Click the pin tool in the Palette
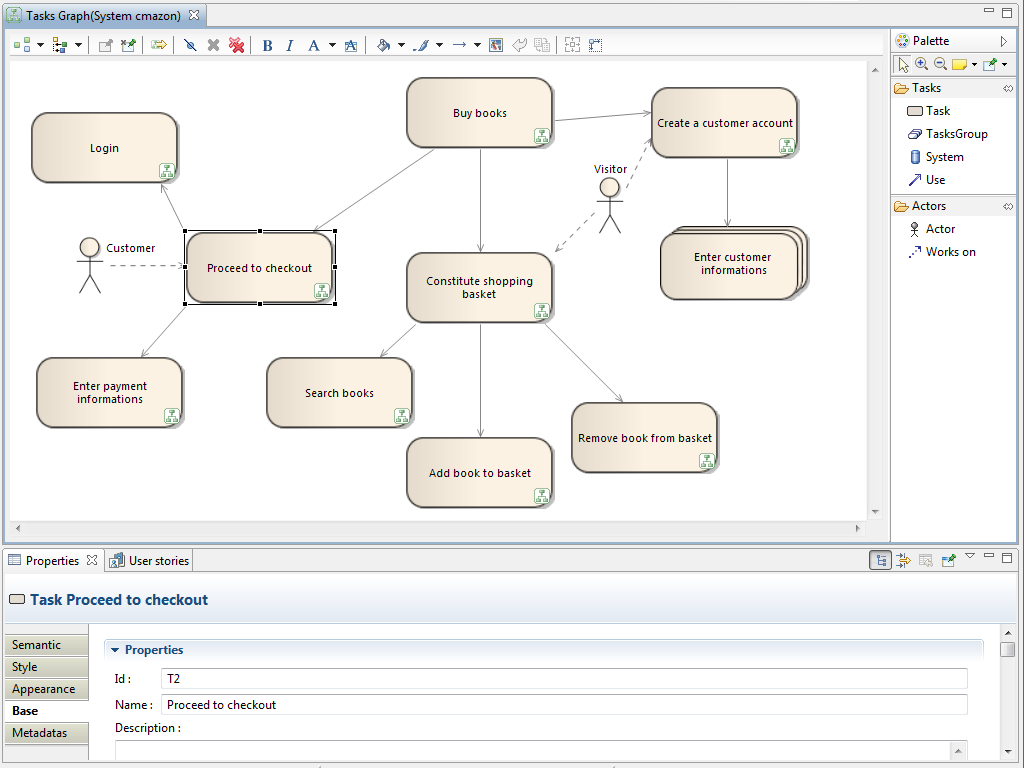This screenshot has width=1024, height=768. click(990, 64)
